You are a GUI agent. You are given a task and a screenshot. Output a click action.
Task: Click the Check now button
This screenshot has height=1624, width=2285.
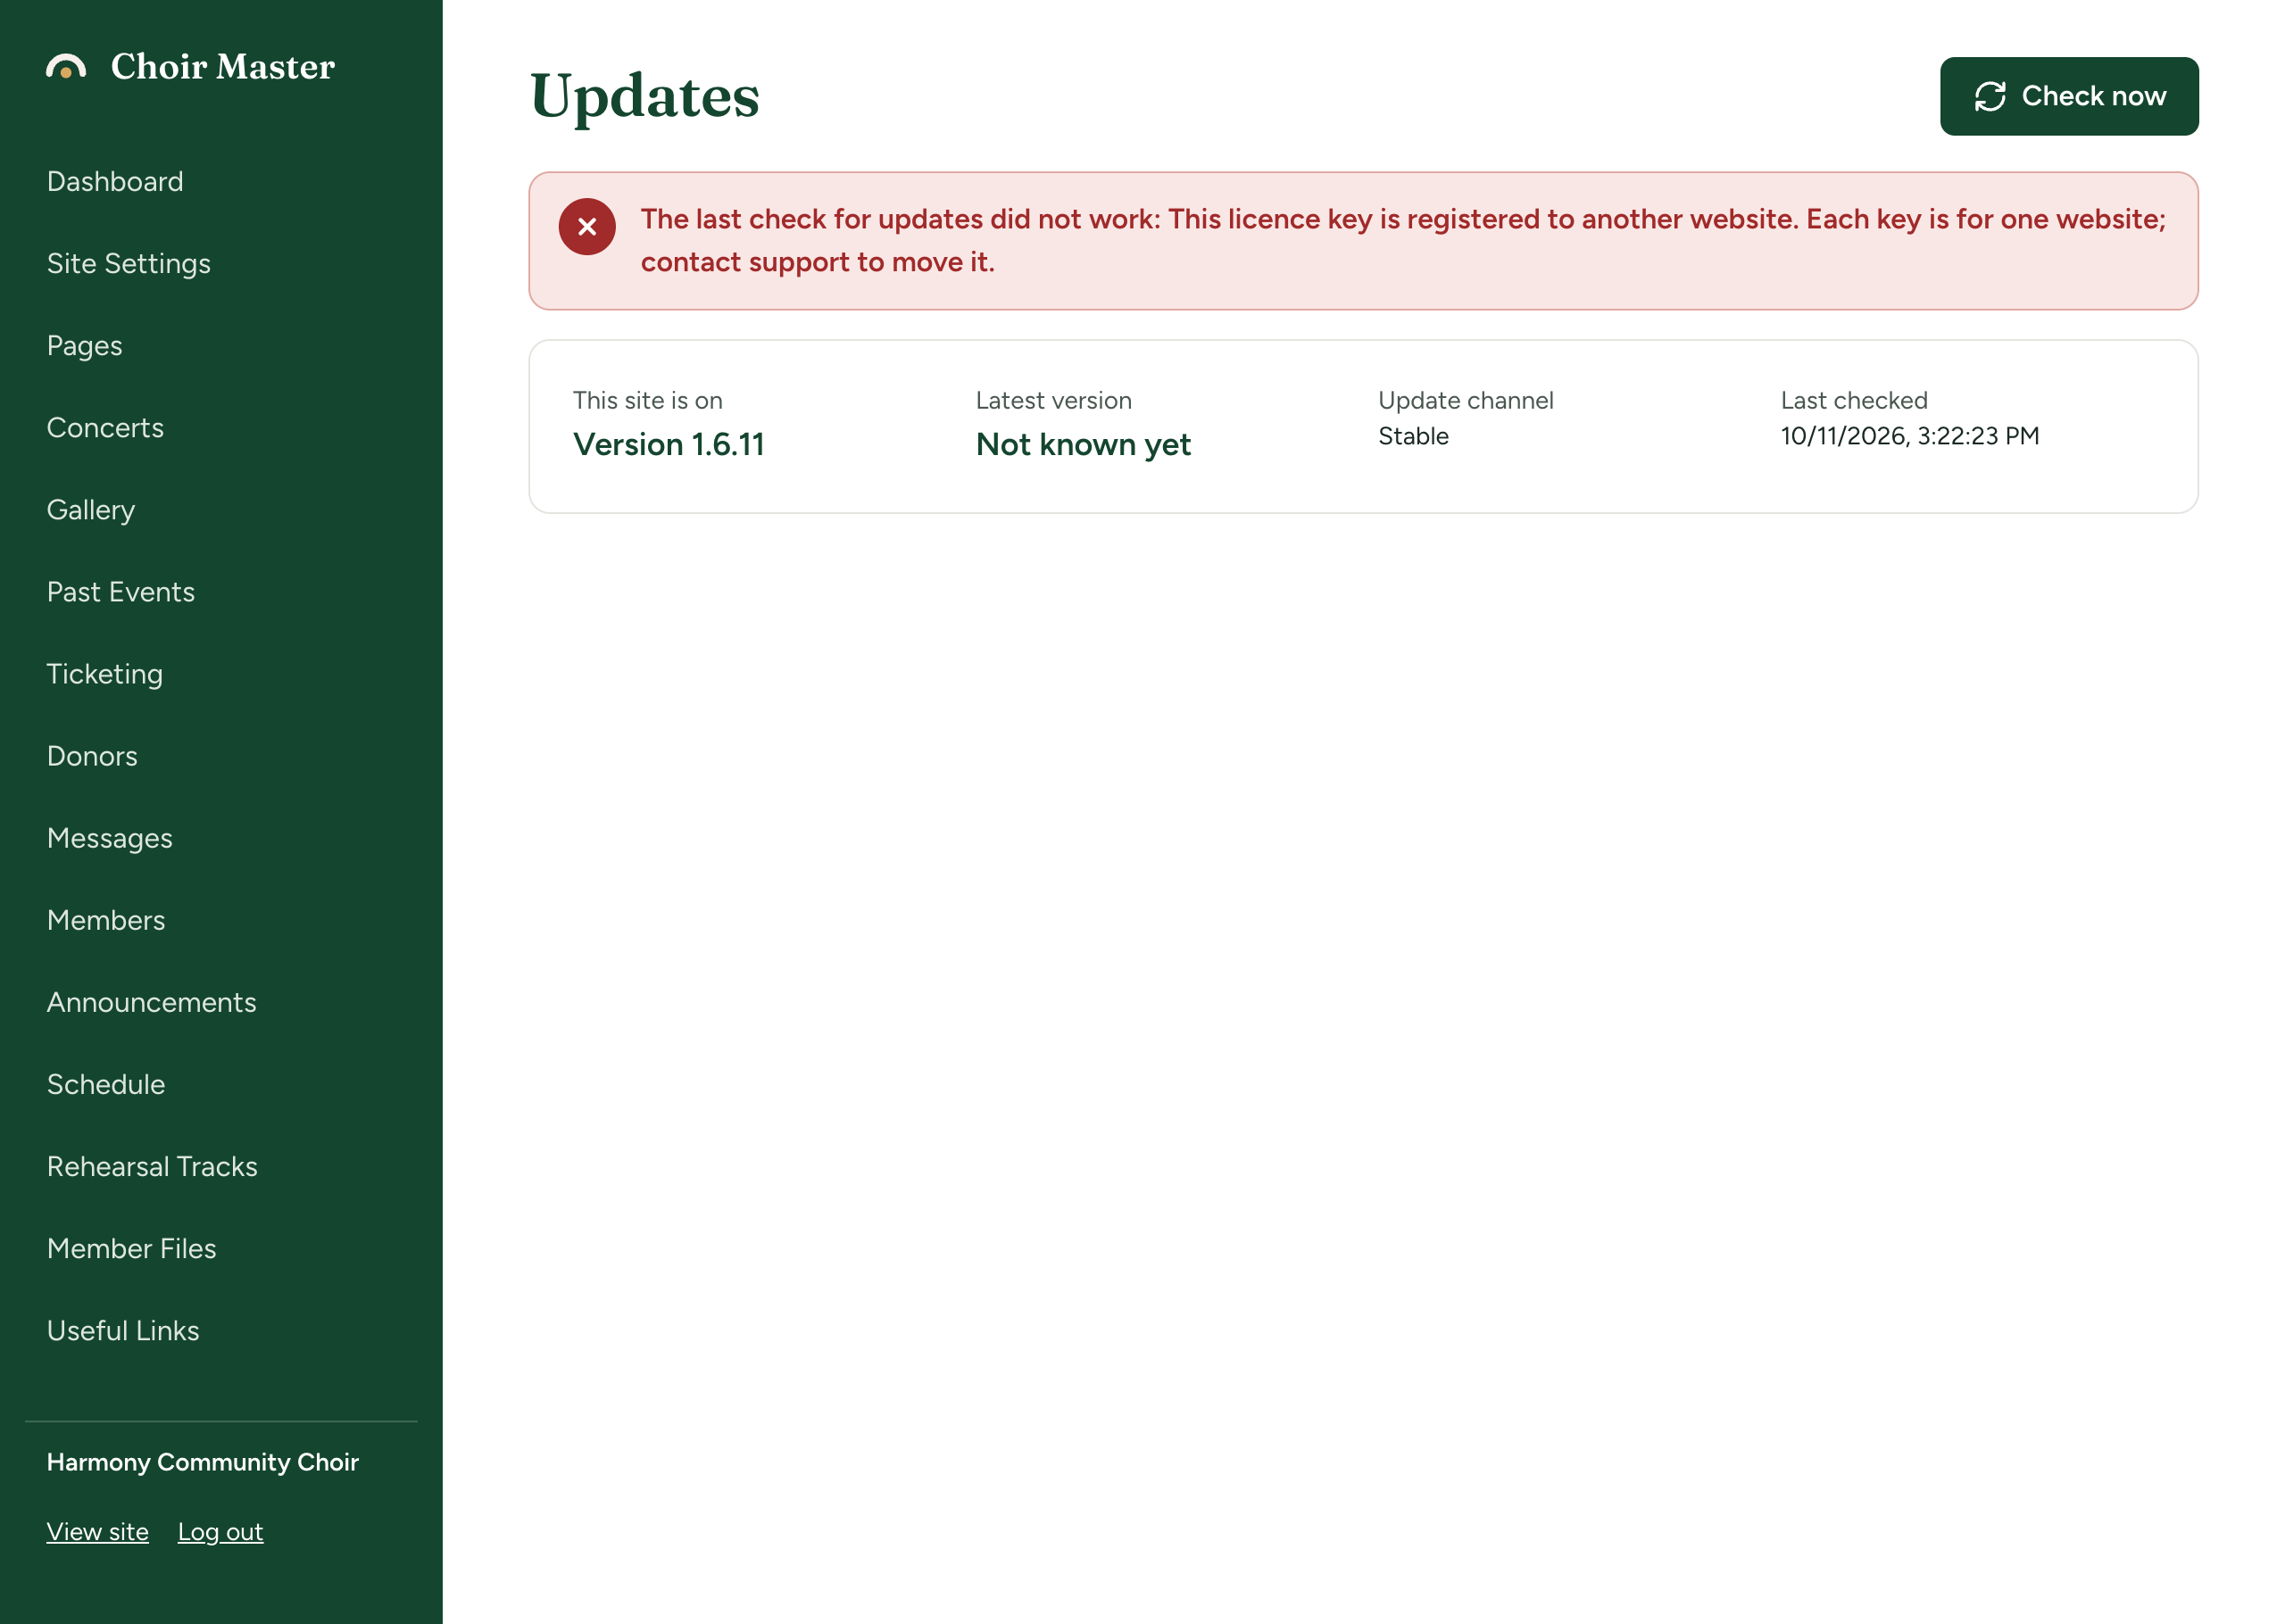2068,96
